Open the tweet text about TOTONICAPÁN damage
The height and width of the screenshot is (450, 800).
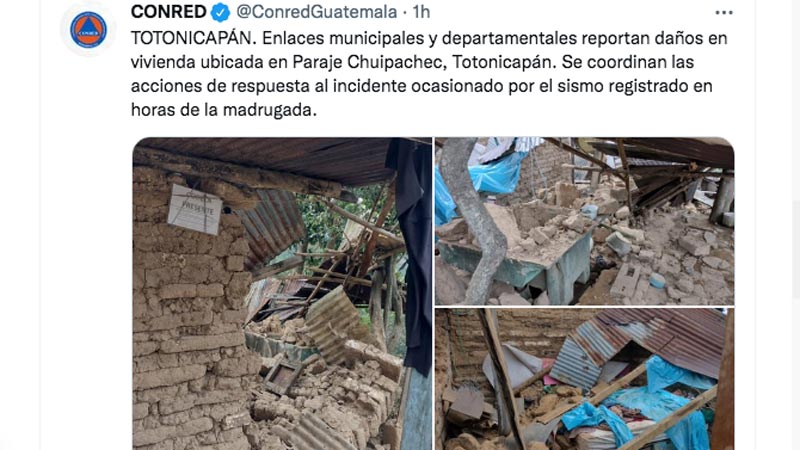pyautogui.click(x=429, y=74)
